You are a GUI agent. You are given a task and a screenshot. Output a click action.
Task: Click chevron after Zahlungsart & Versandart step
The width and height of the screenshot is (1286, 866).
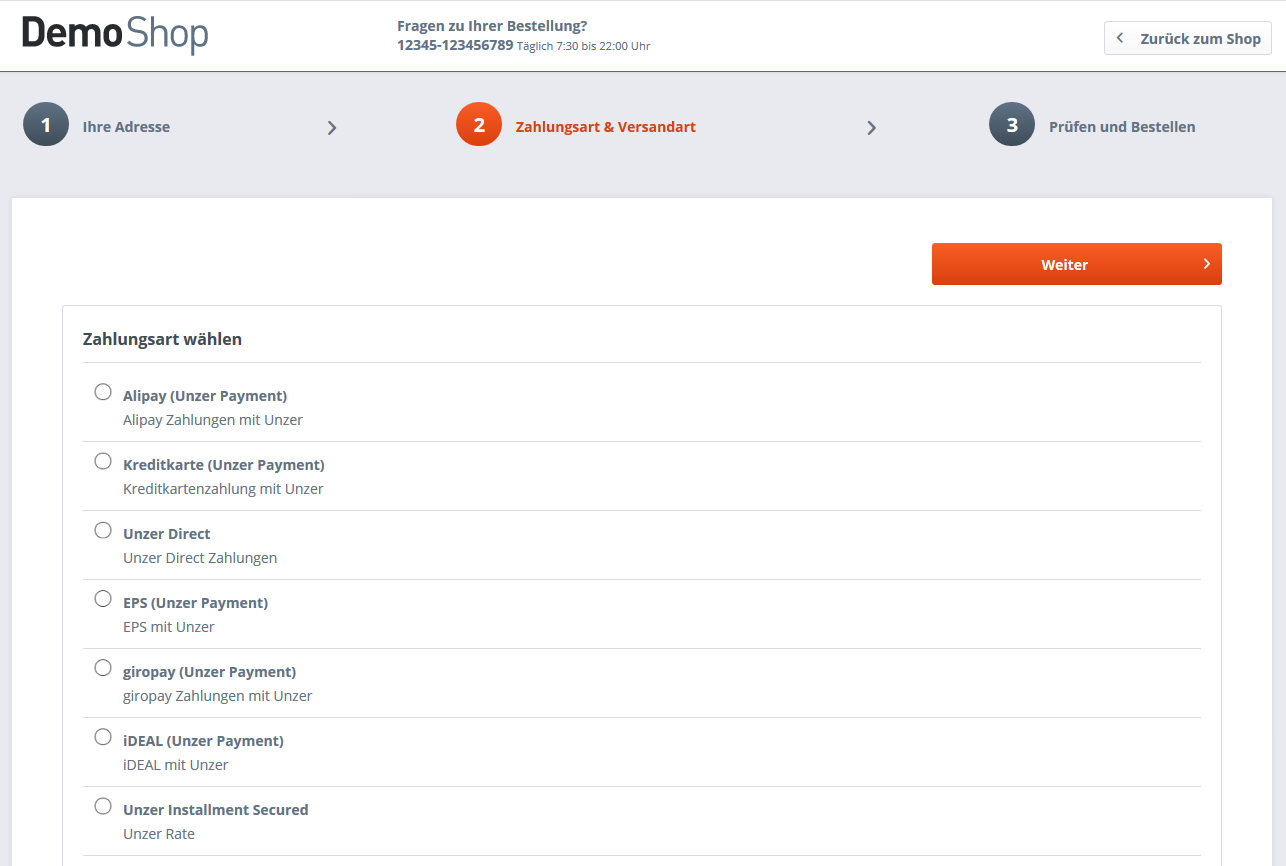tap(871, 128)
